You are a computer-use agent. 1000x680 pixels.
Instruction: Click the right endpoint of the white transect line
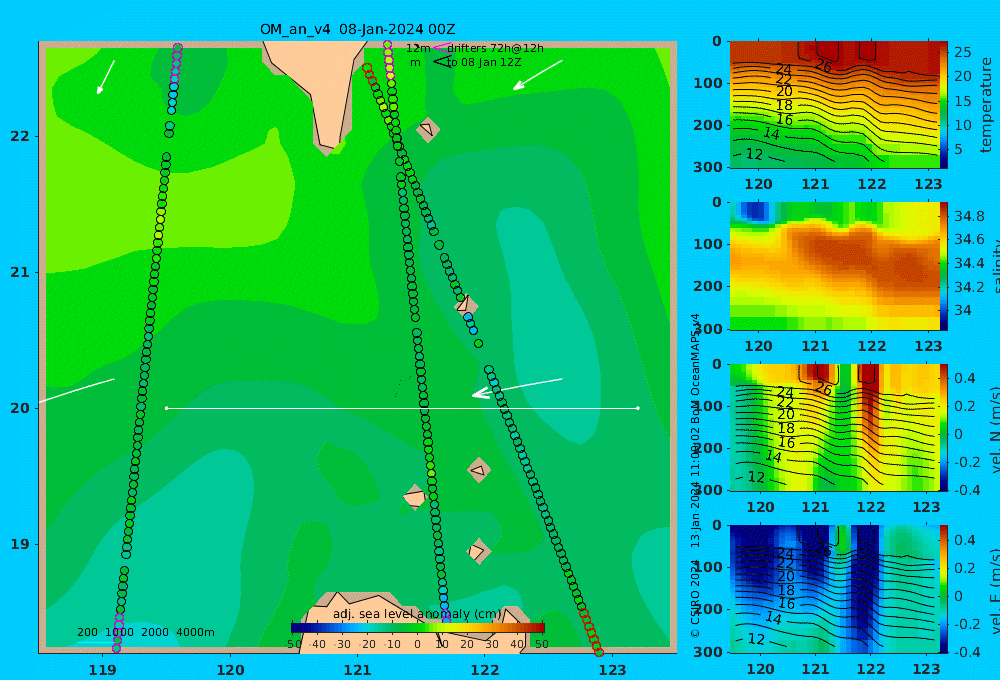638,408
